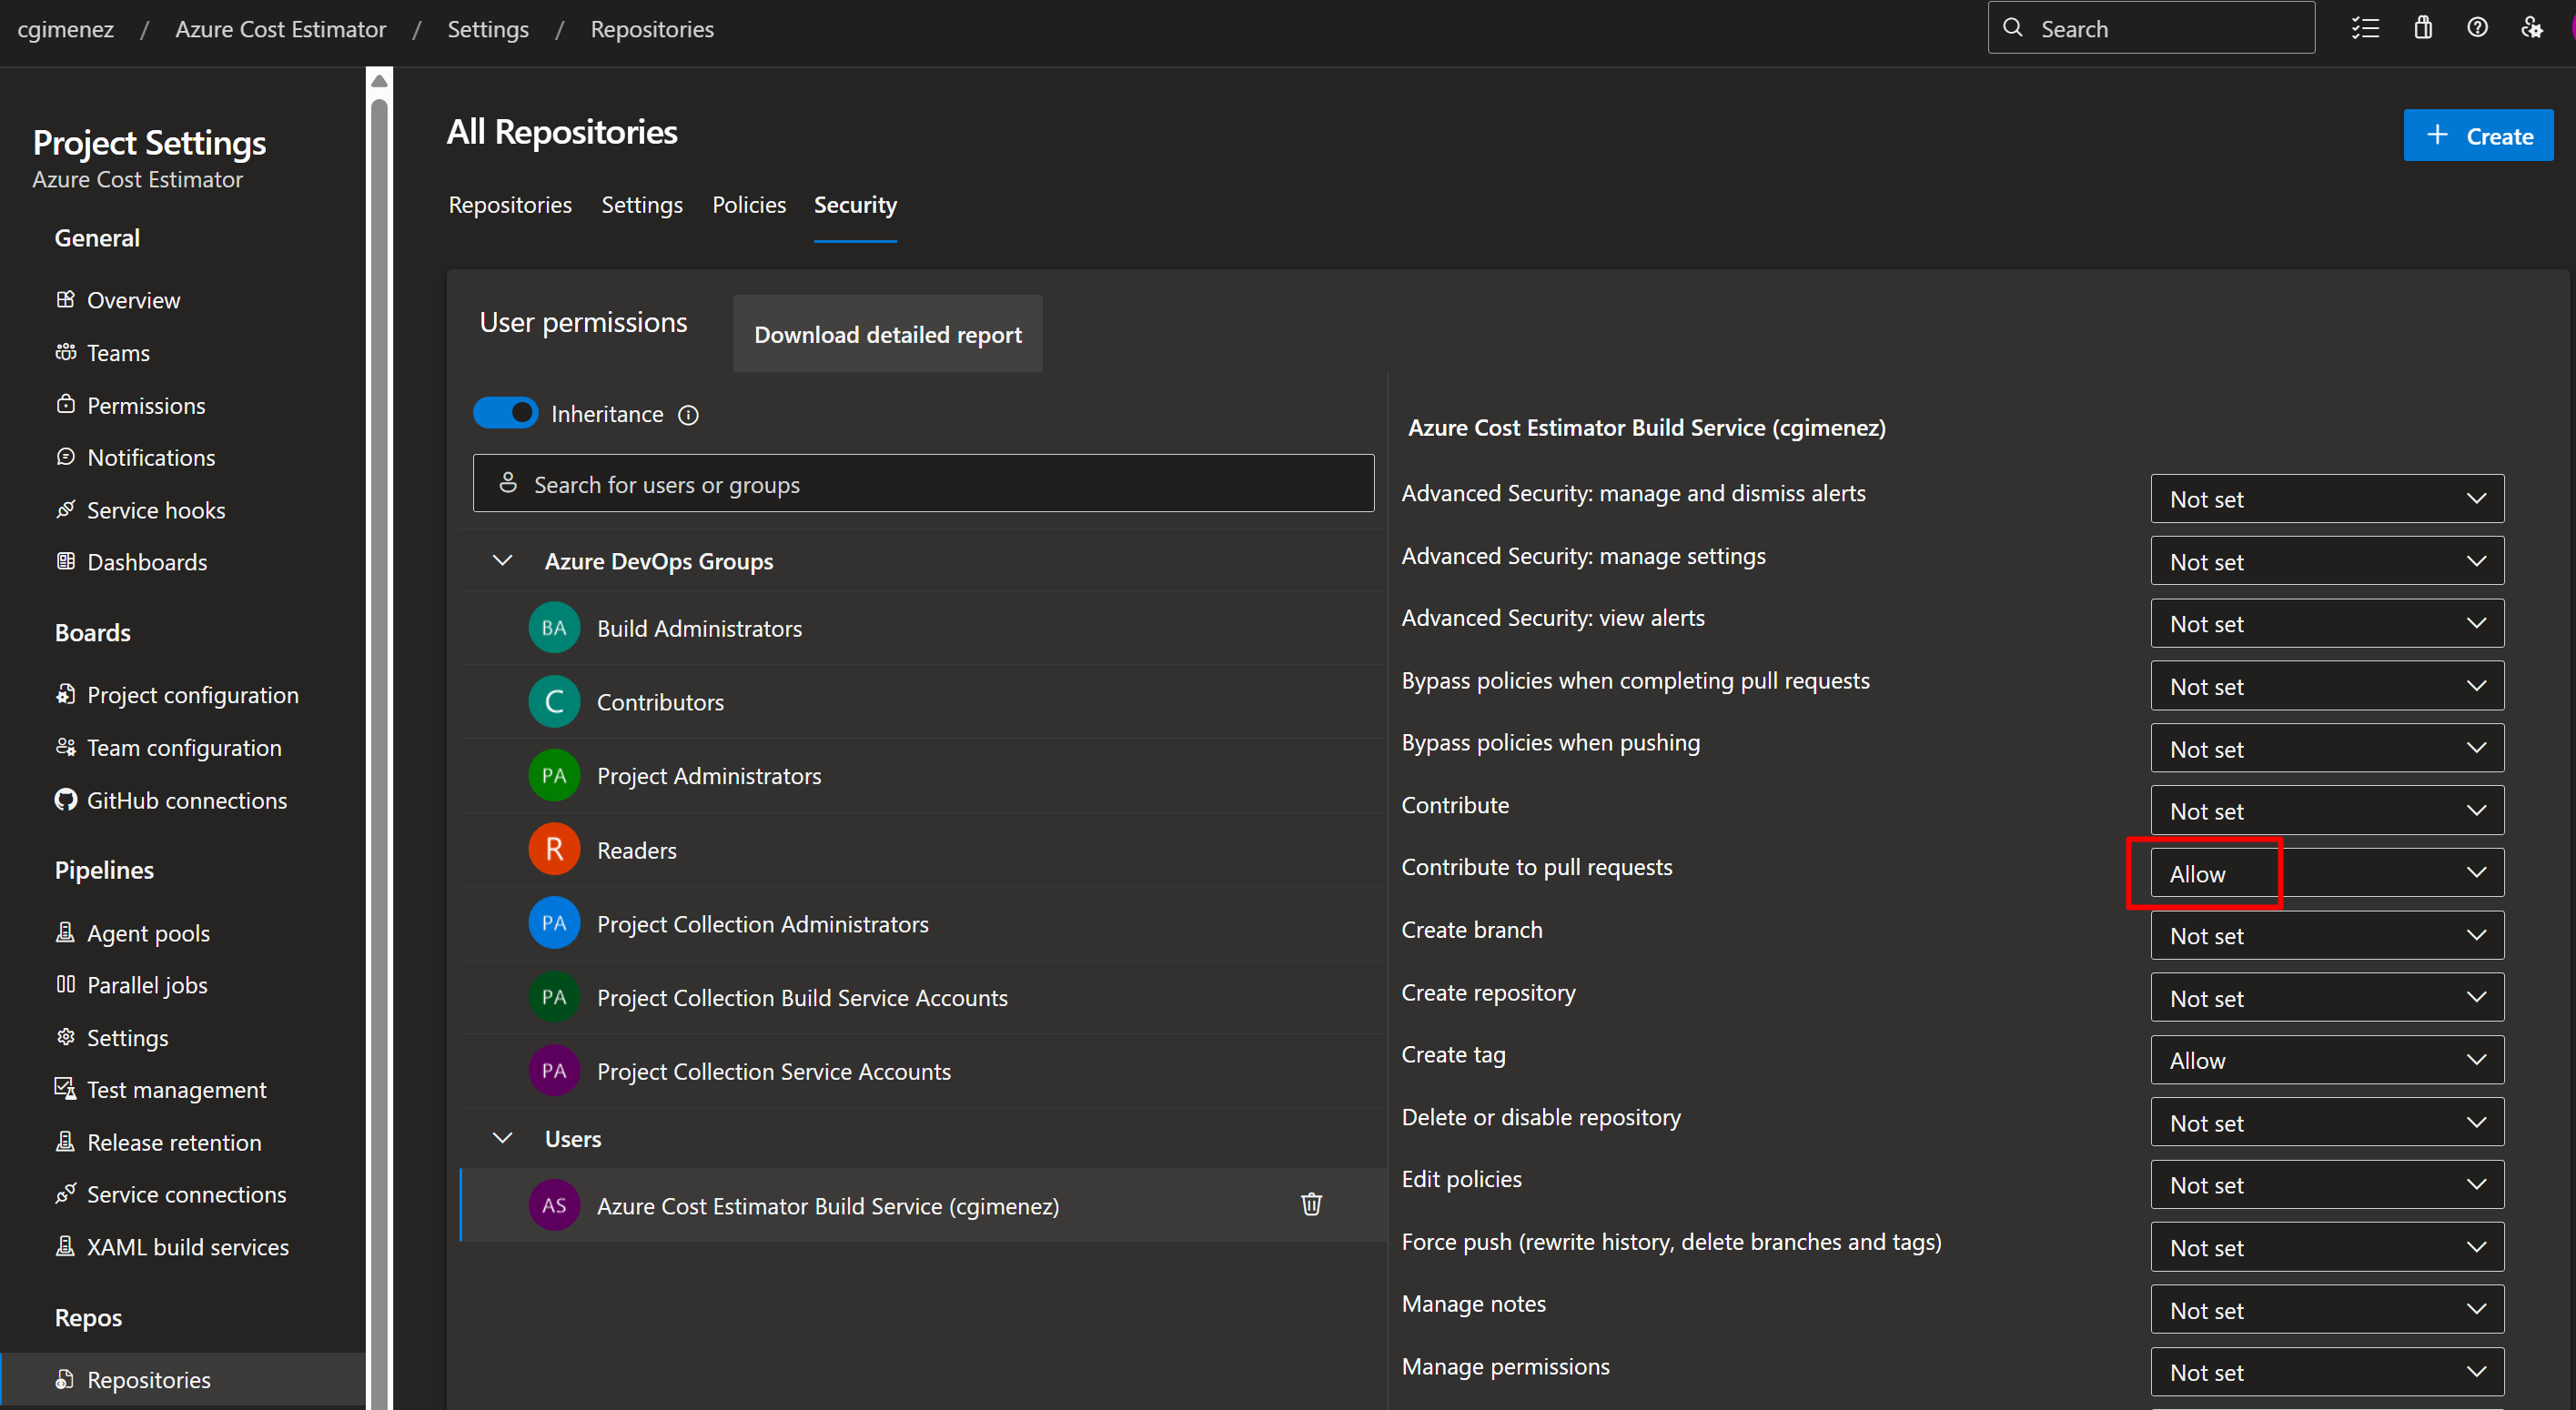Open Contribute to pull requests dropdown
This screenshot has width=2576, height=1410.
pyautogui.click(x=2327, y=873)
